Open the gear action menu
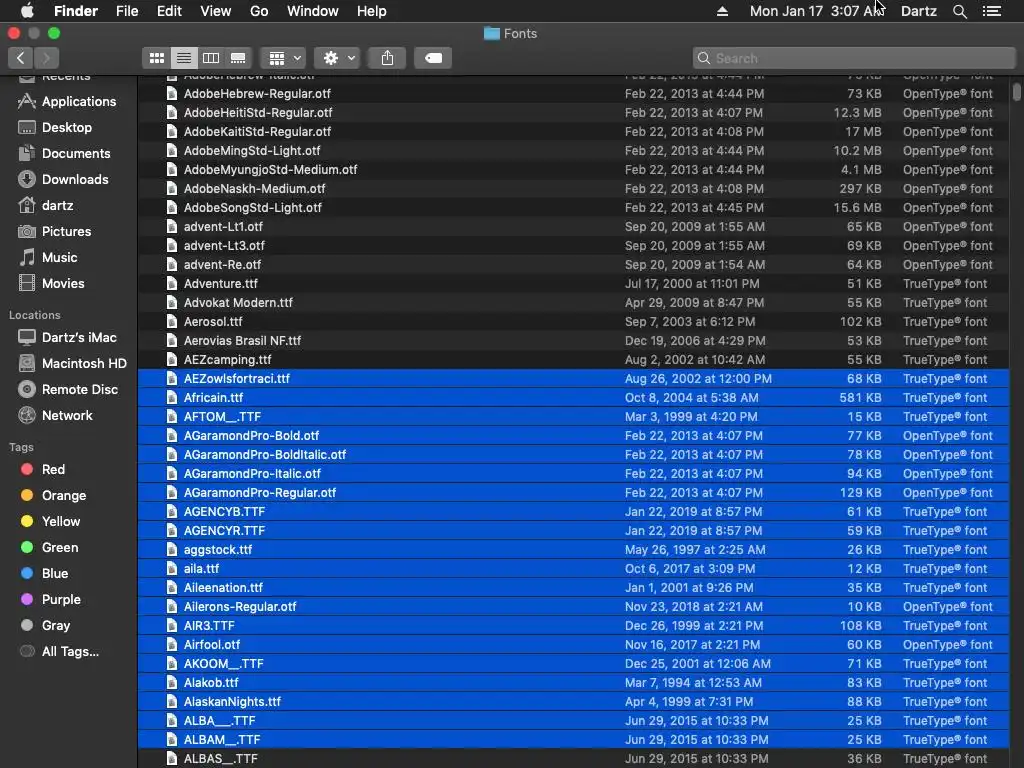Screen dimensions: 1024x768 337,58
